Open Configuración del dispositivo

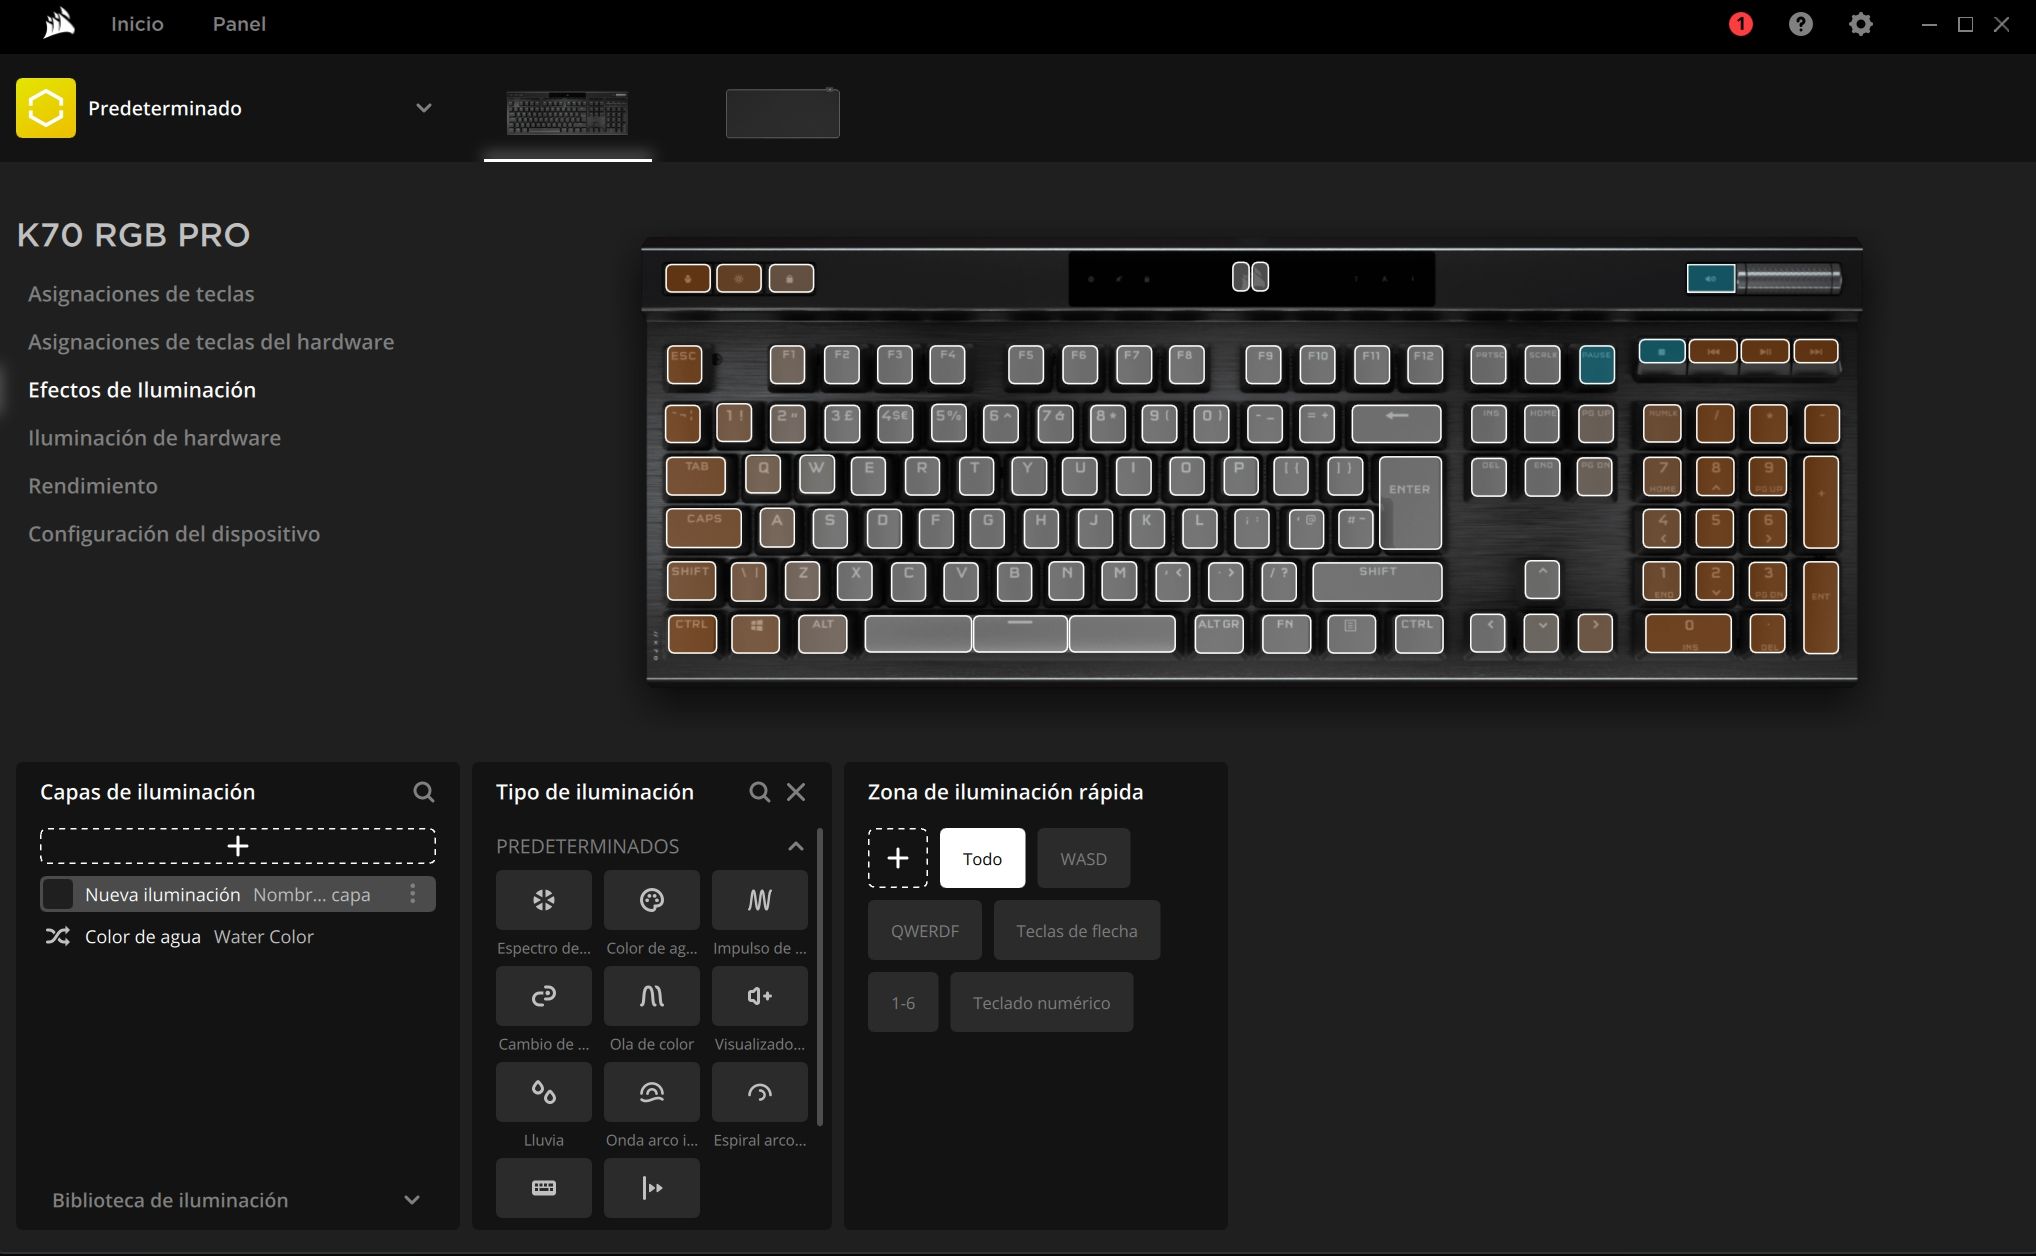[174, 534]
